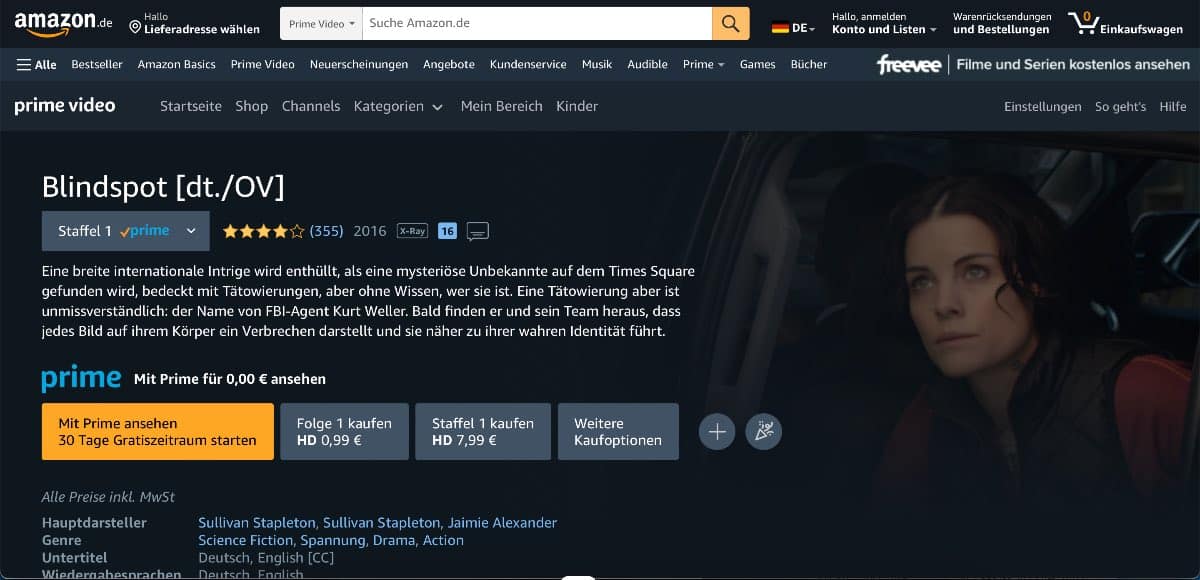
Task: Open Kundenservice in navigation bar
Action: pyautogui.click(x=528, y=64)
